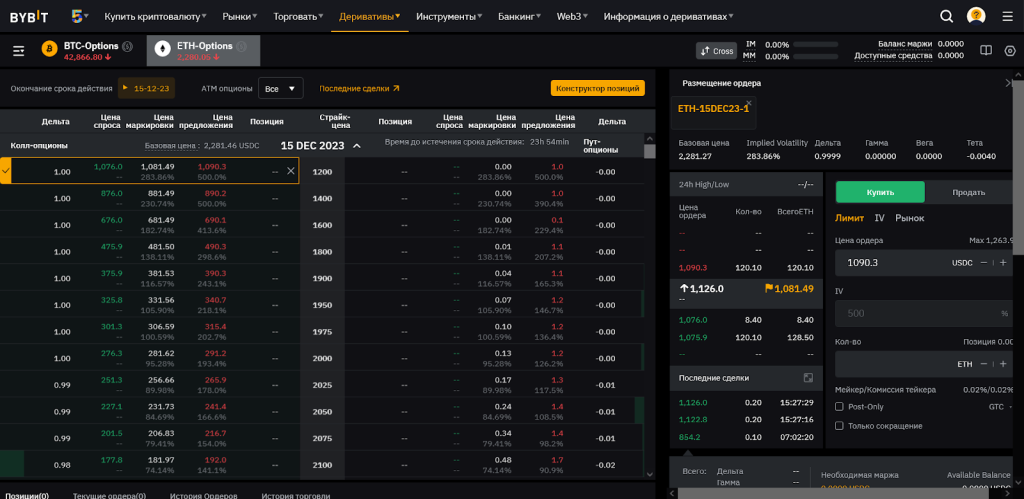The height and width of the screenshot is (499, 1024).
Task: Open the hamburger menu at top right
Action: point(1007,16)
